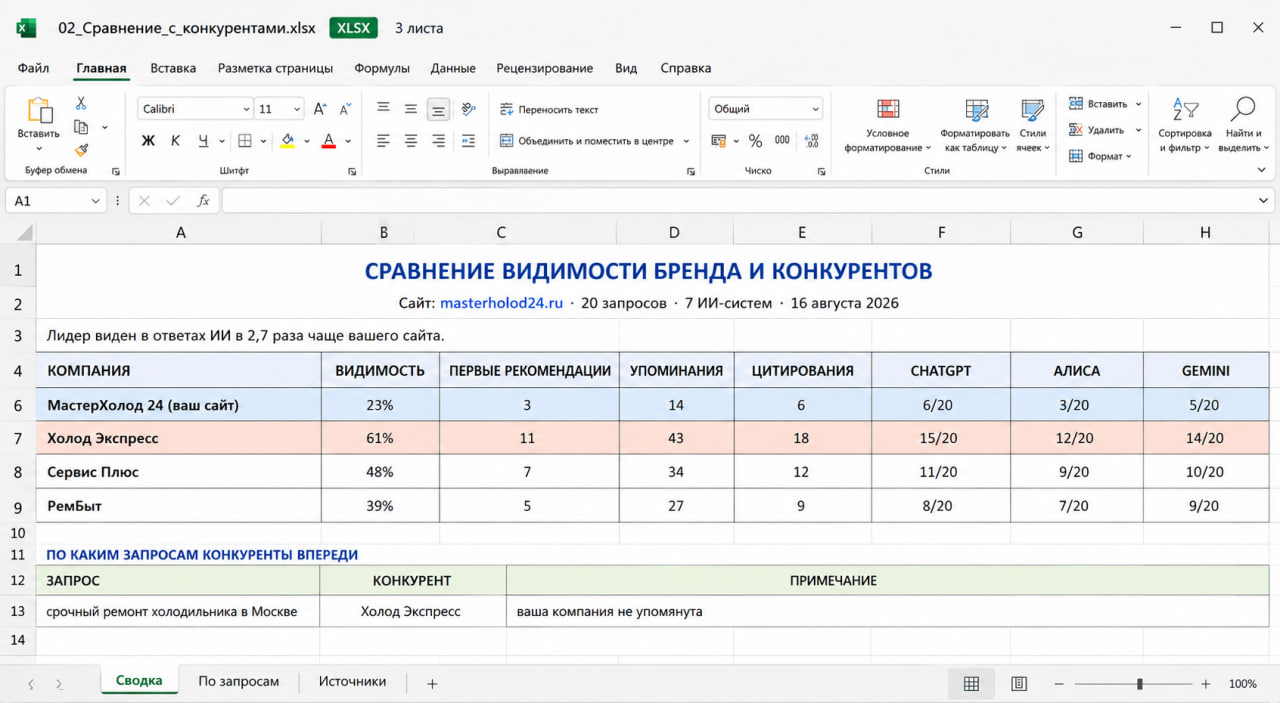This screenshot has width=1280, height=703.
Task: Click the increase indent icon
Action: click(466, 141)
